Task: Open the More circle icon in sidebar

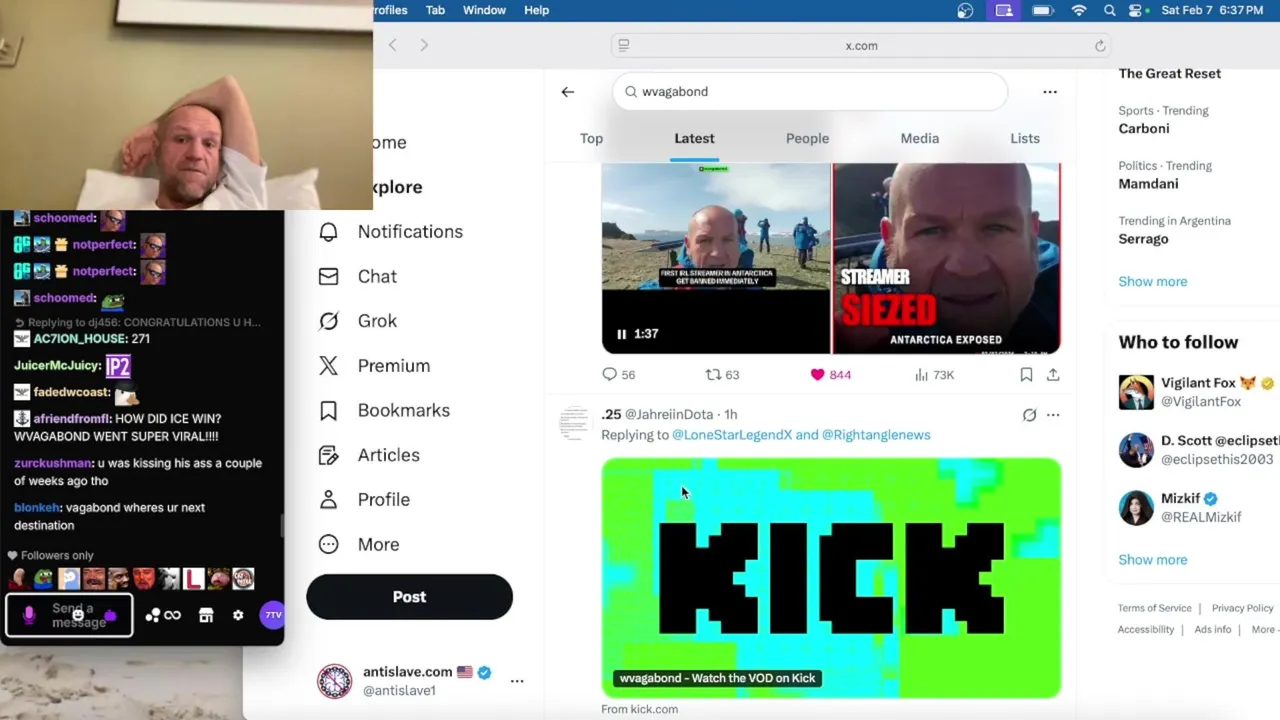Action: [328, 544]
